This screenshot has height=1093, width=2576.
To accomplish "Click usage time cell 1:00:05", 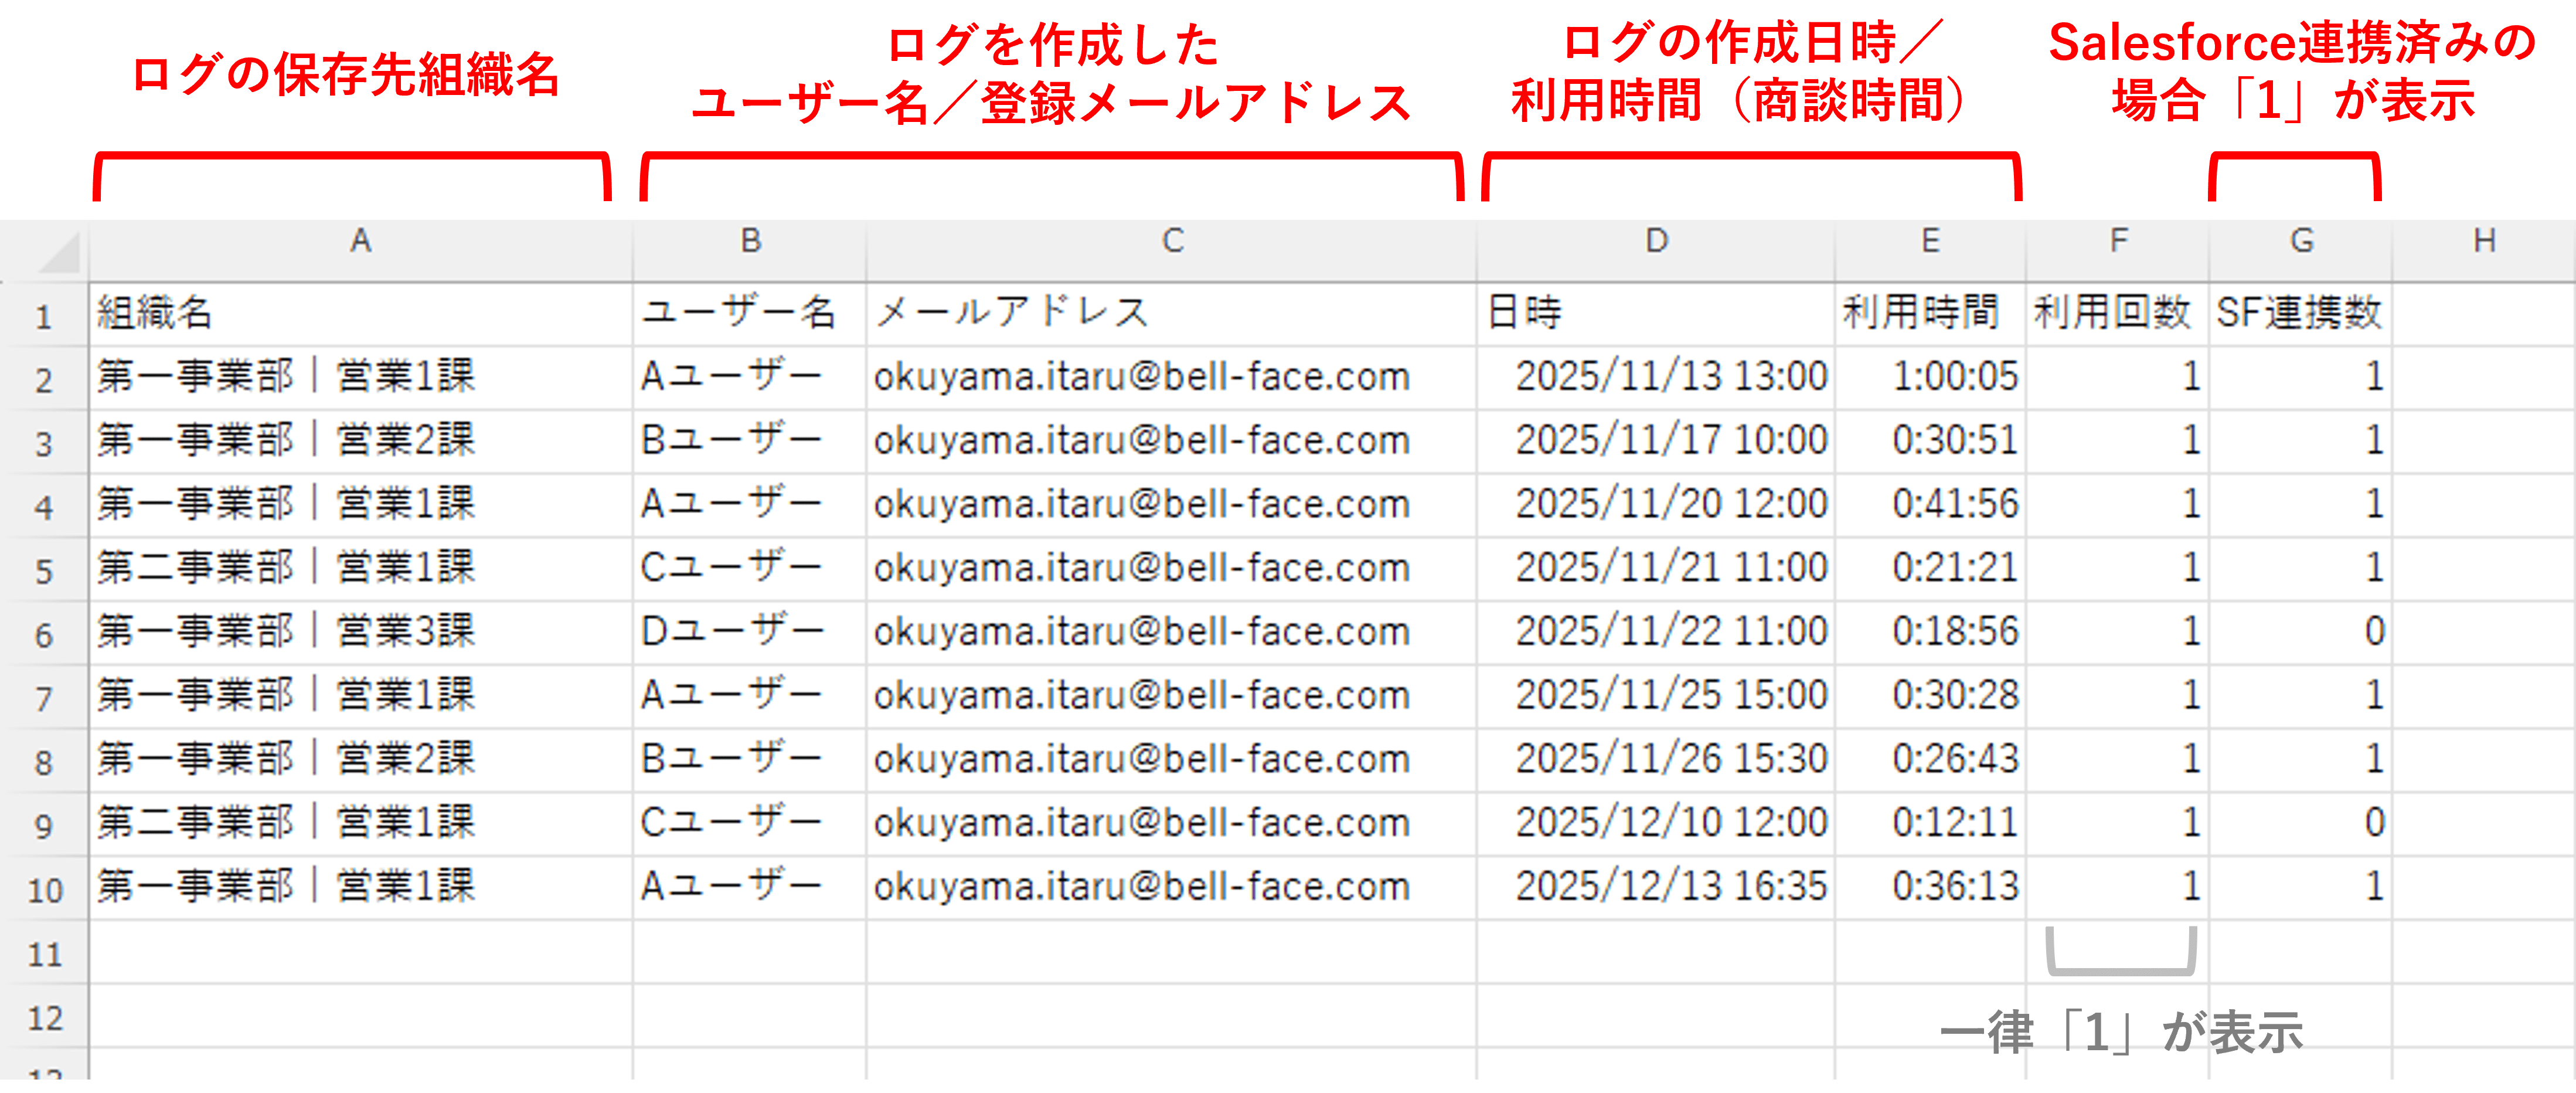I will coord(1954,377).
